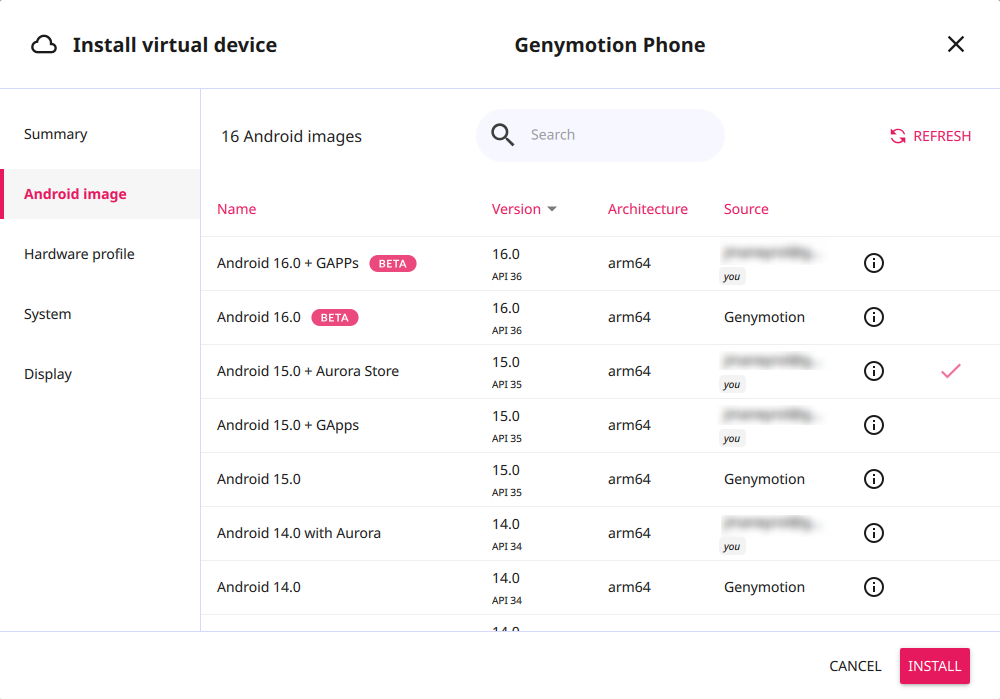
Task: Click the refresh arrows icon
Action: 898,136
